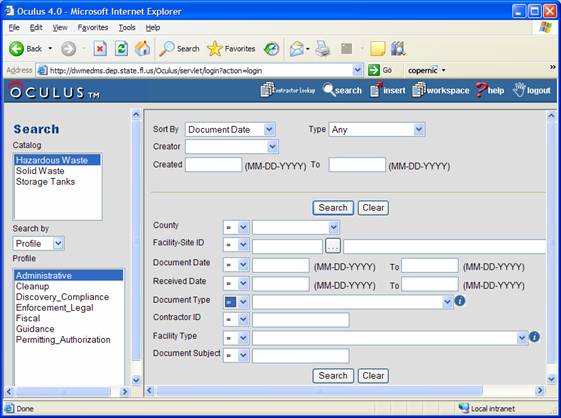Open Contractor lookup in Oculus bar
Viewport: 561px width, 418px height.
288,90
